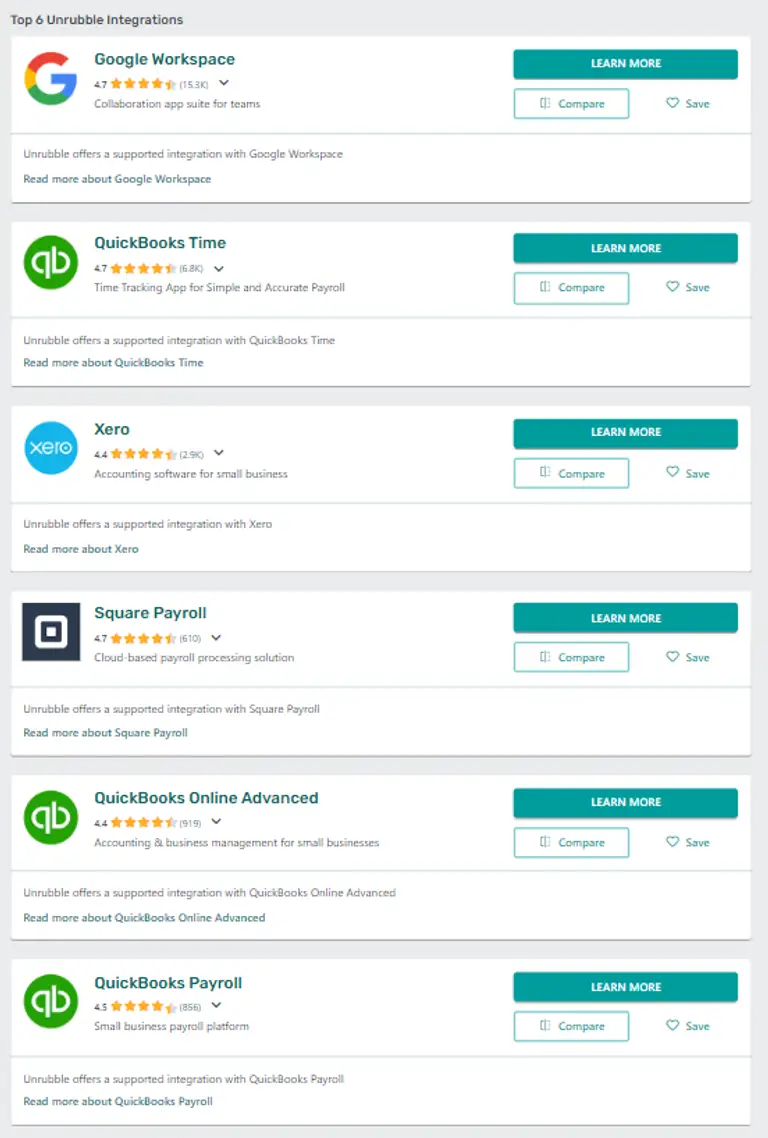Click the QuickBooks Payroll logo icon
The height and width of the screenshot is (1138, 768).
50,1001
